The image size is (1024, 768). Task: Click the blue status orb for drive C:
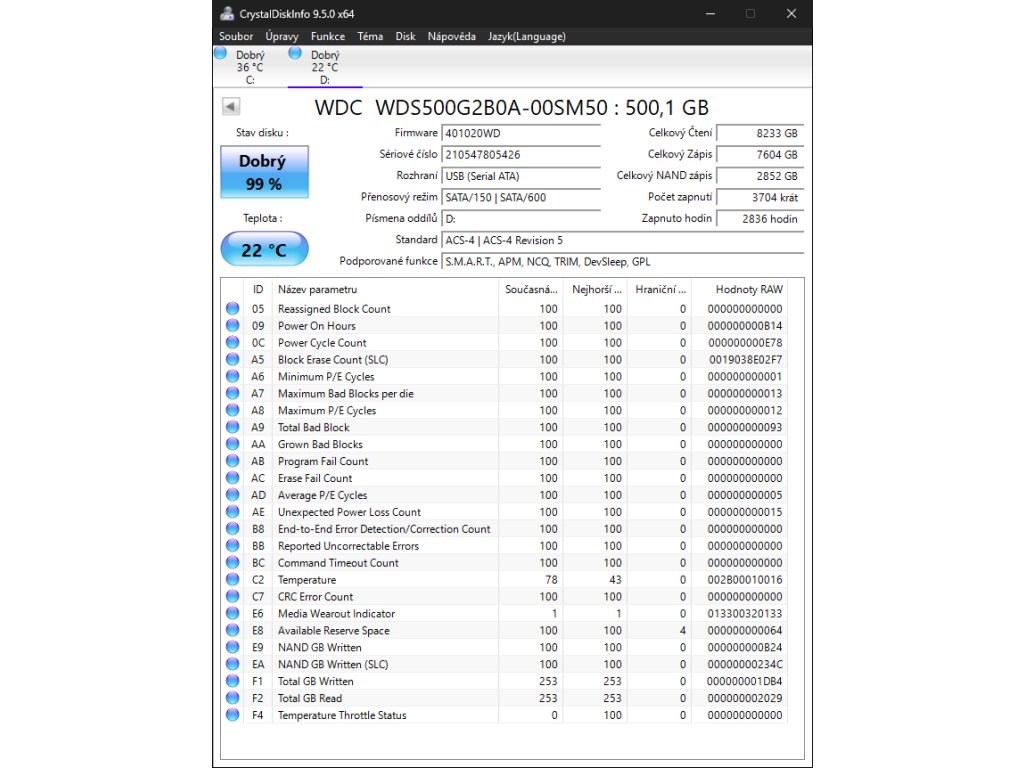221,54
